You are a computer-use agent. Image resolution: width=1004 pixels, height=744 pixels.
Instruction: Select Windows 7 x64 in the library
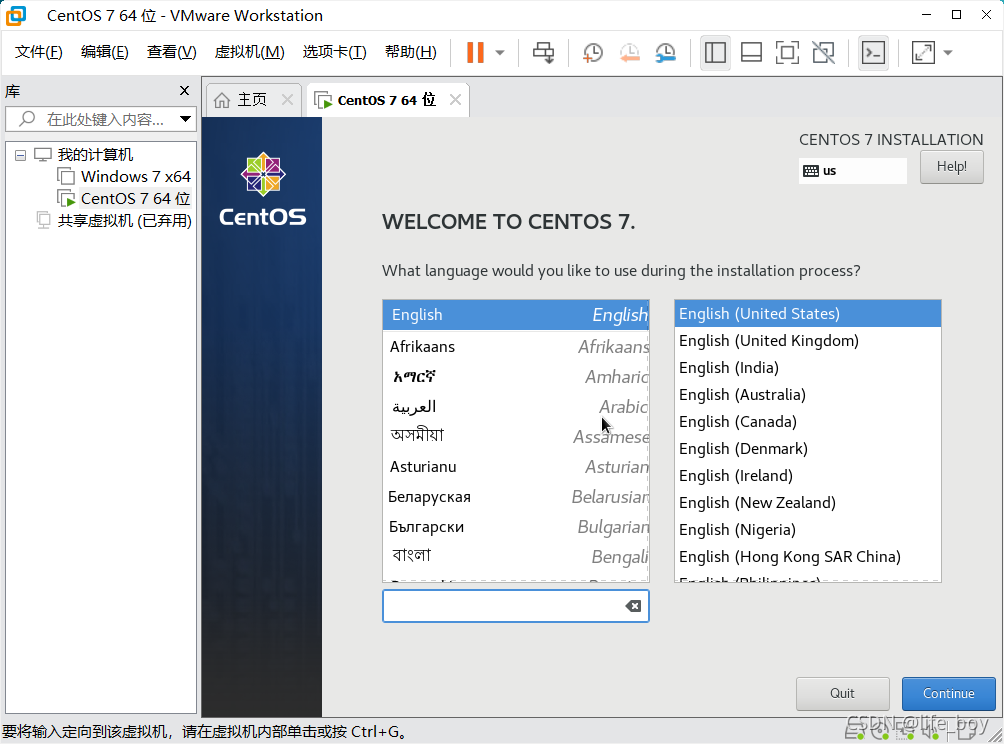click(136, 177)
